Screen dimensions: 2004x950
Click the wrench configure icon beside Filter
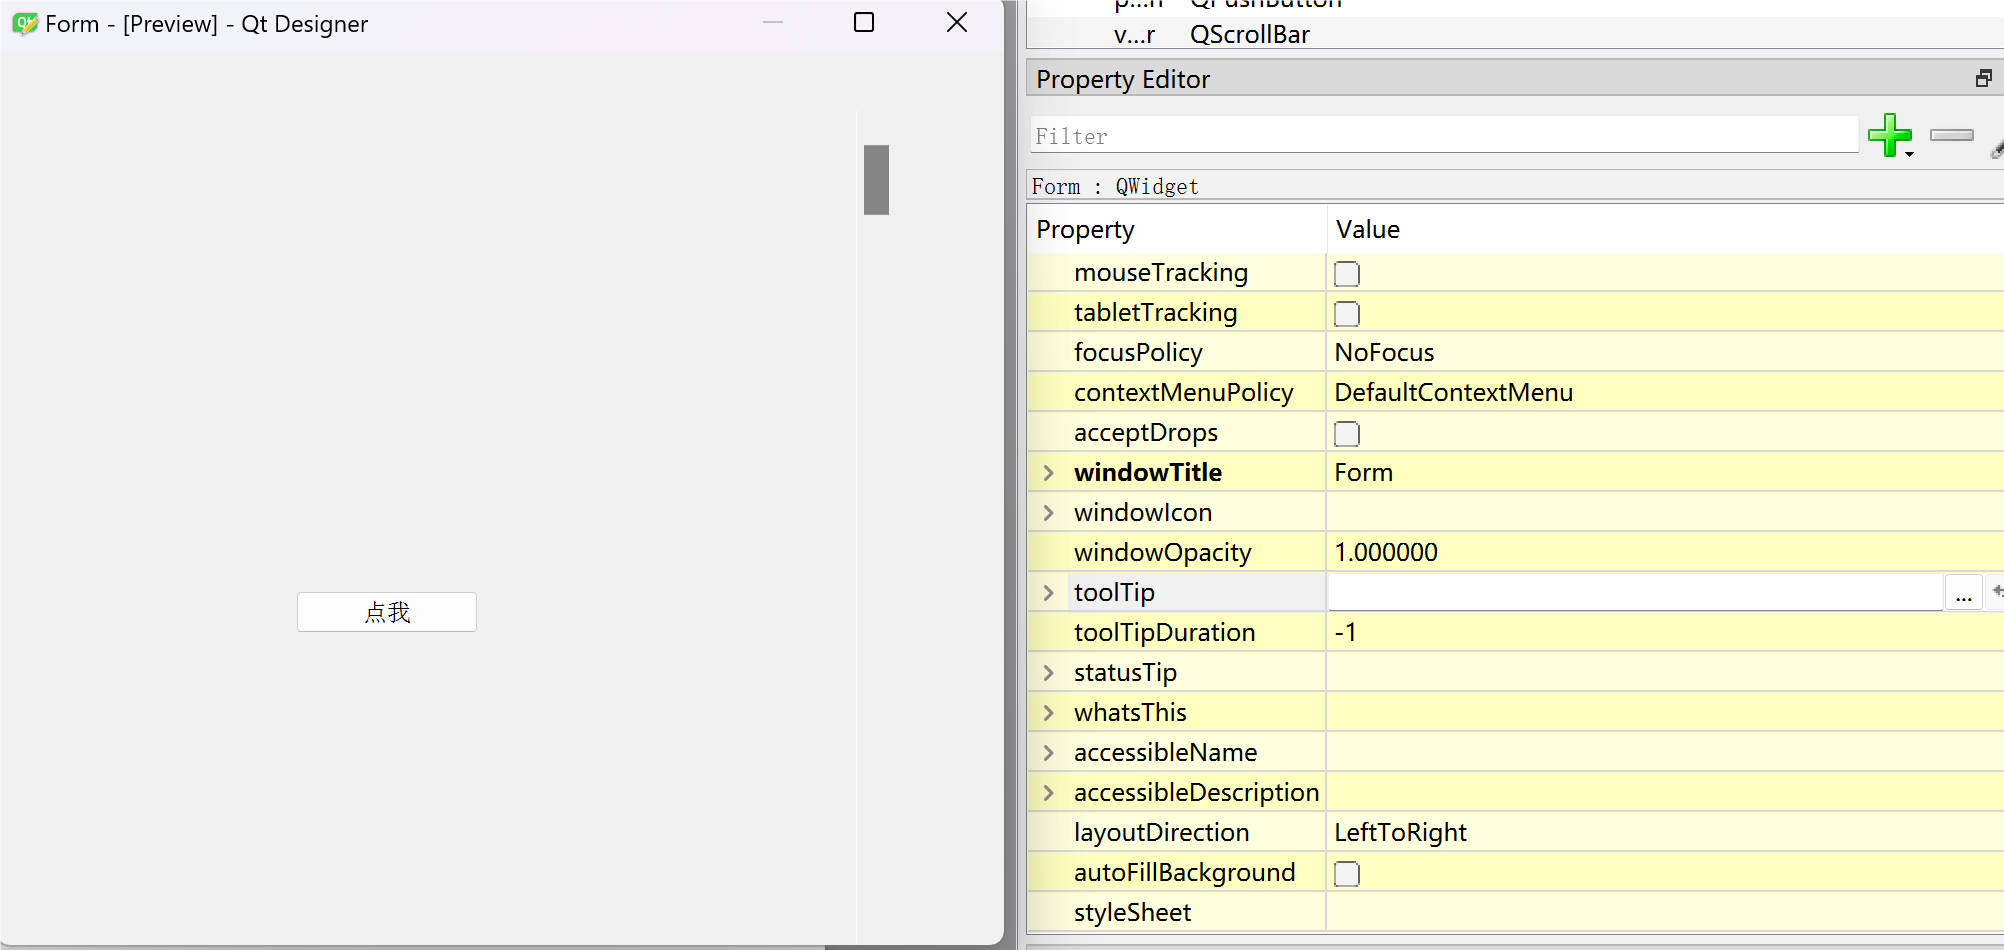click(x=1997, y=149)
